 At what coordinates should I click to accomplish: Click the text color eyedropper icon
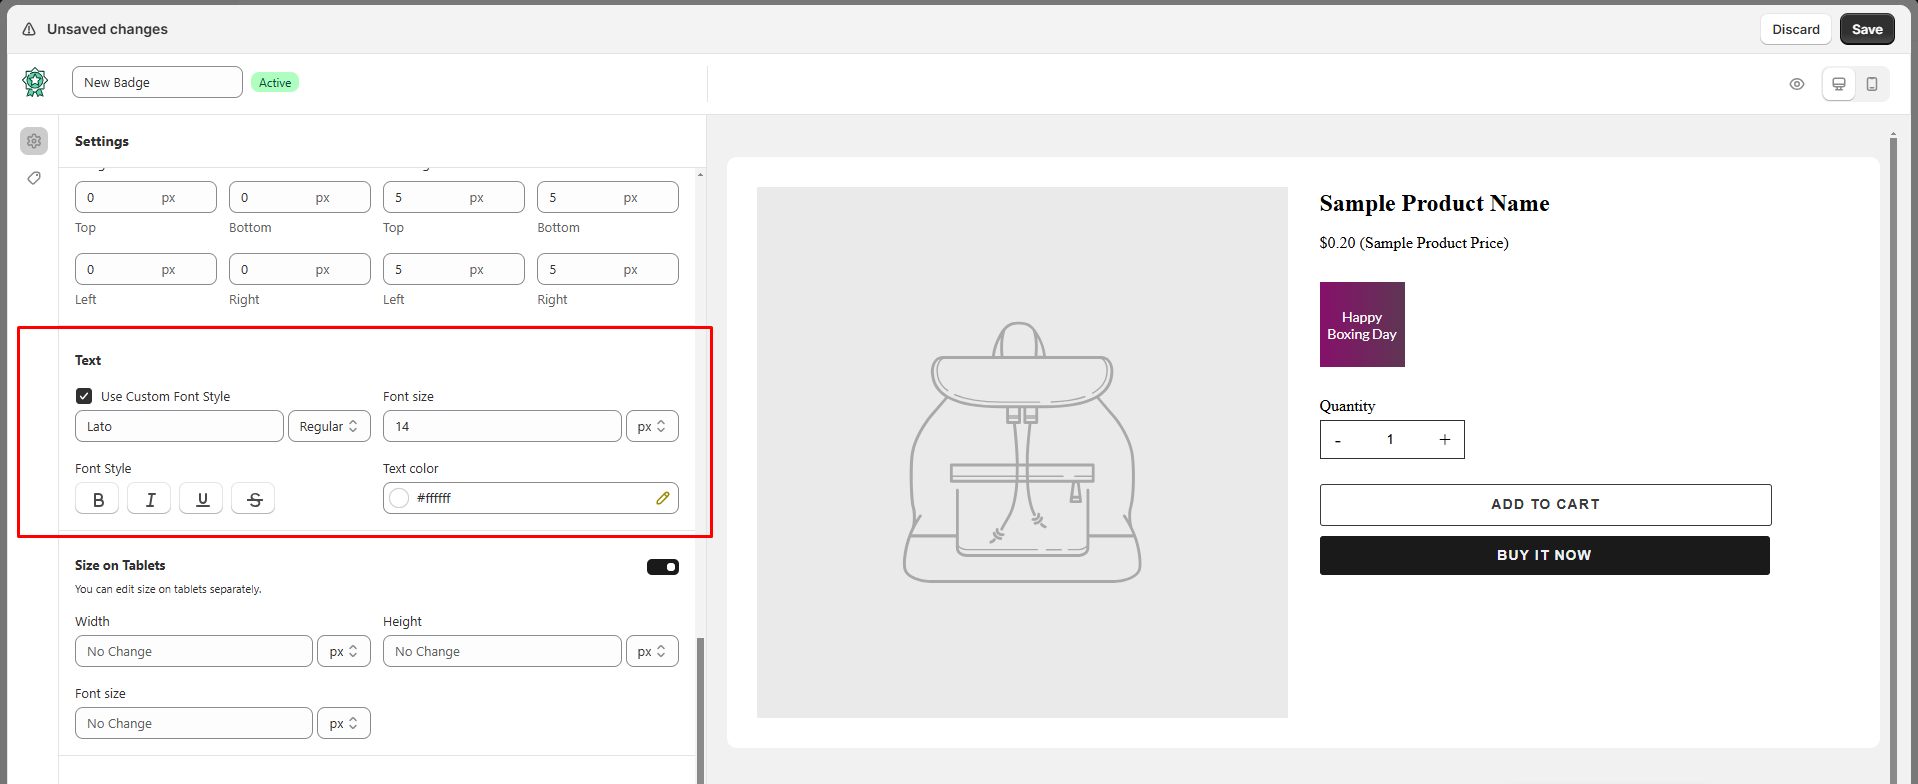point(662,498)
